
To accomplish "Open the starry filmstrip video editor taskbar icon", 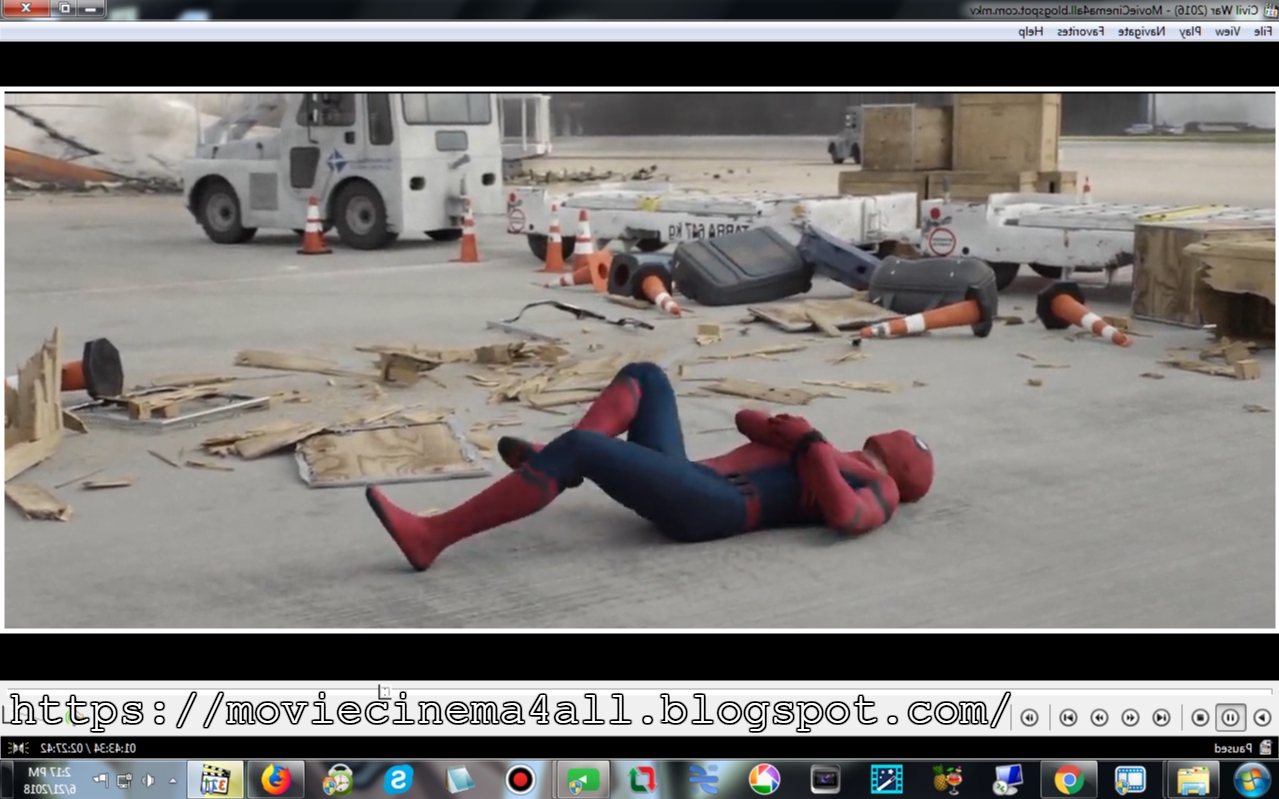I will [886, 779].
